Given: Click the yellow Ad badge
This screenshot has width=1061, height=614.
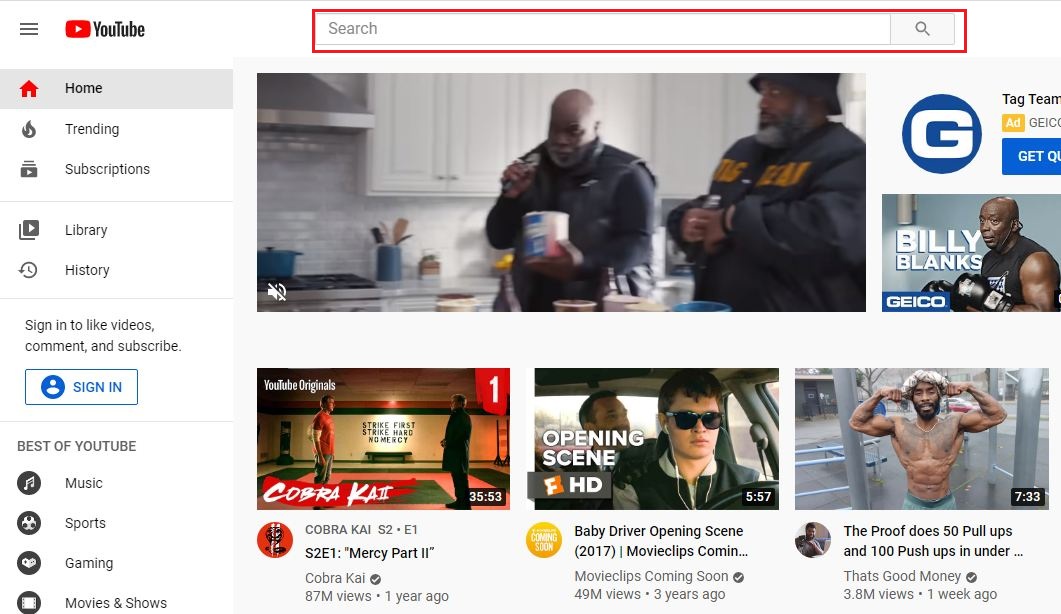Looking at the screenshot, I should (x=1013, y=123).
